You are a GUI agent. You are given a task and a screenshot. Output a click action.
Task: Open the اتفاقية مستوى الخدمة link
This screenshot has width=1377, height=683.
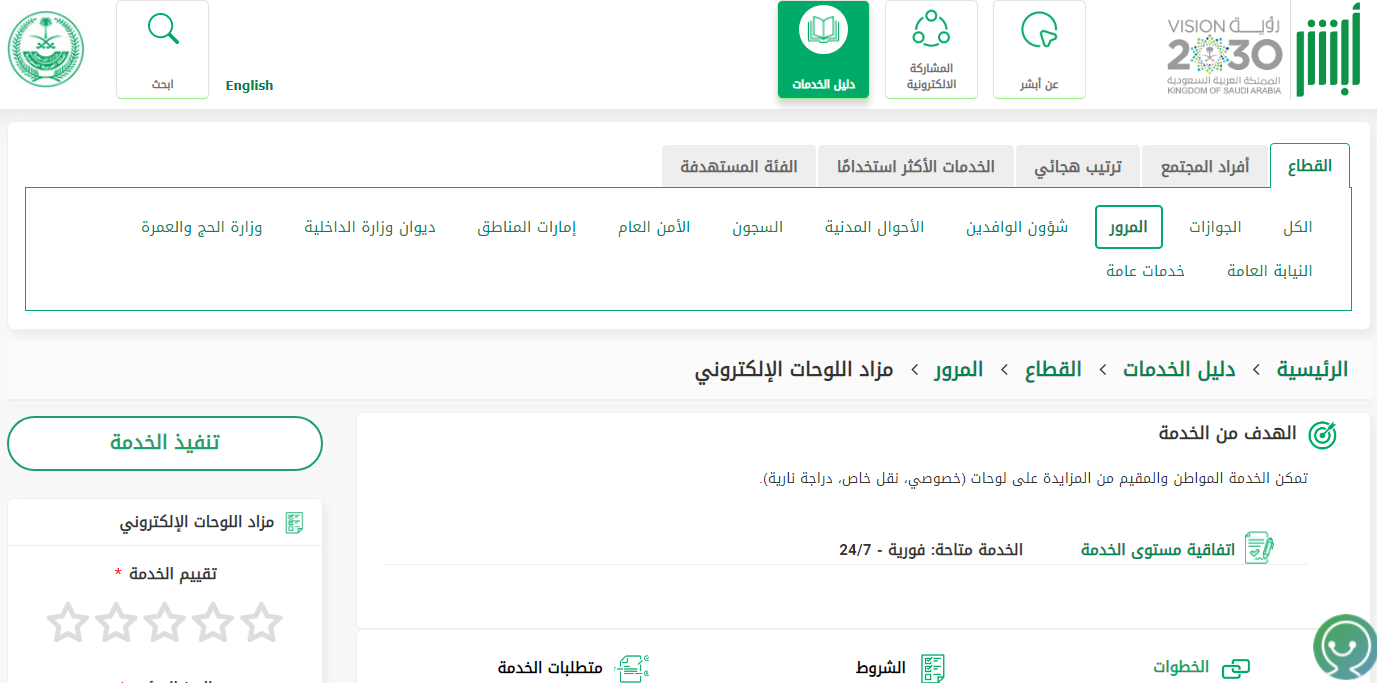pos(1158,550)
